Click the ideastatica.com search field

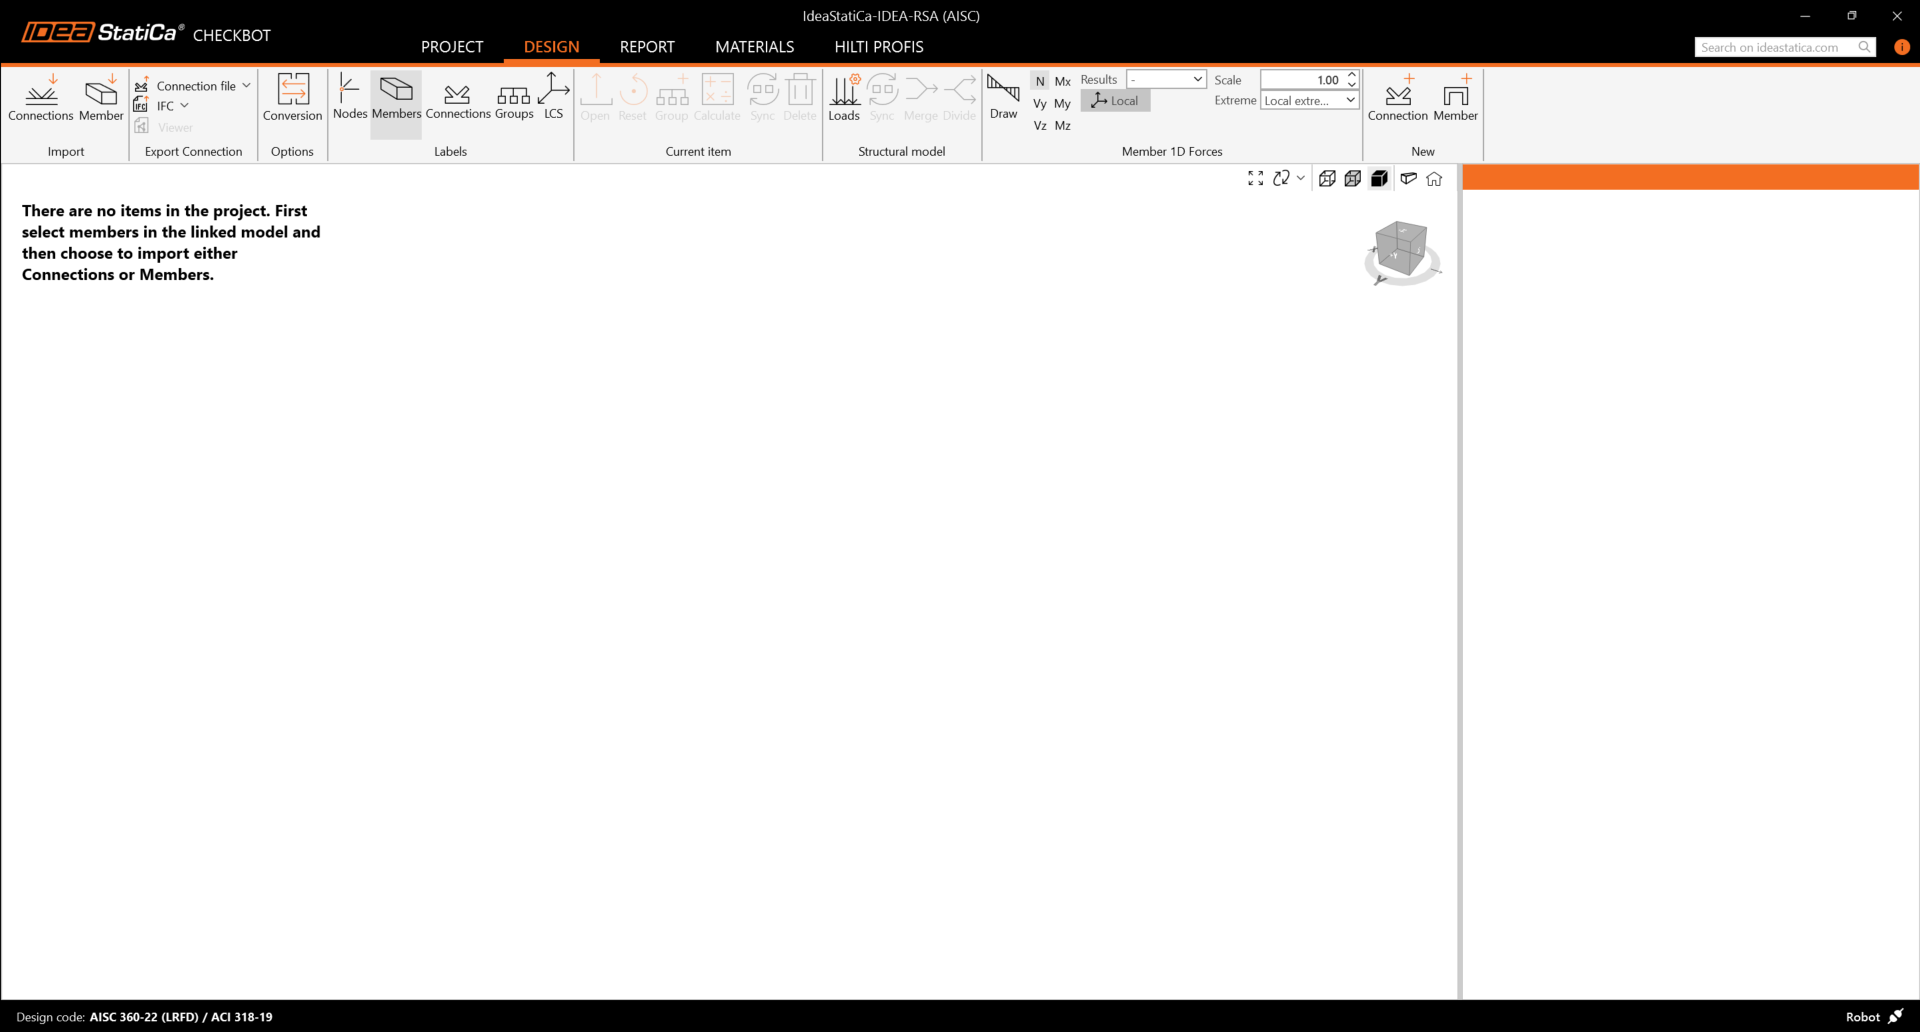click(x=1775, y=47)
